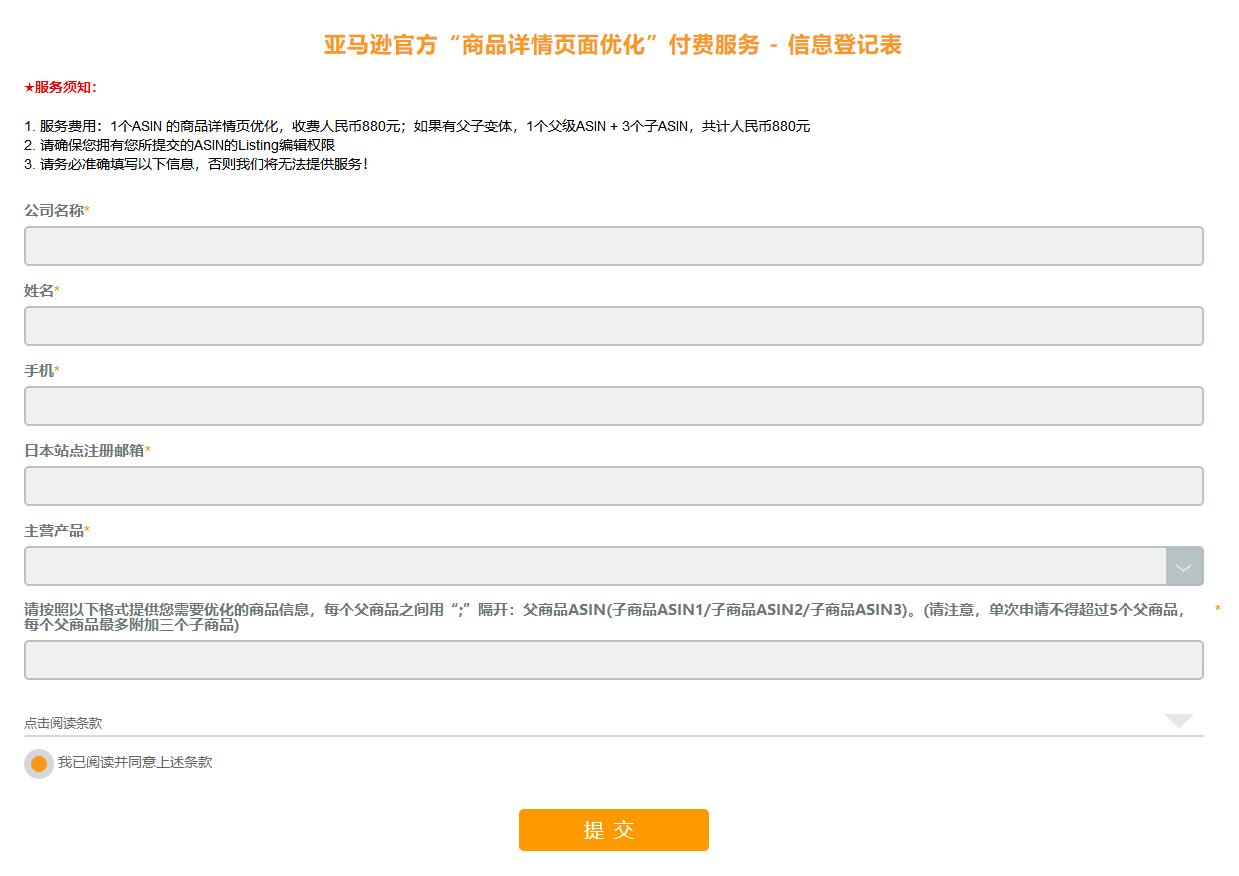Click the red ★服务须知 heading
The height and width of the screenshot is (876, 1239).
pos(61,88)
